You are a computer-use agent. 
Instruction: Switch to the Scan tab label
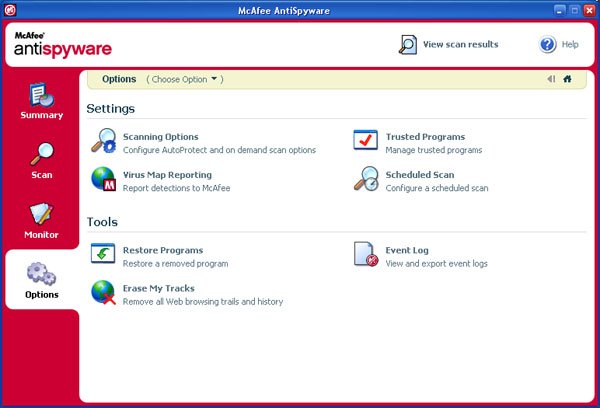42,175
